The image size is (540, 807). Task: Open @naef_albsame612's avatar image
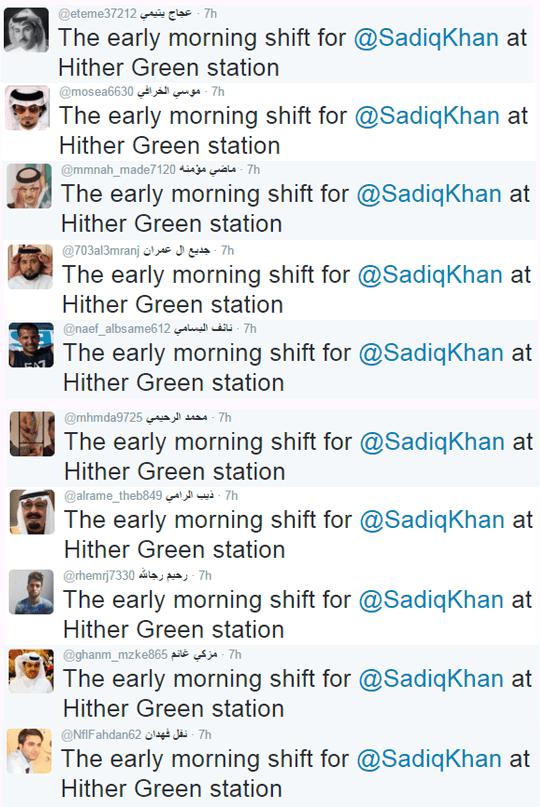click(31, 345)
